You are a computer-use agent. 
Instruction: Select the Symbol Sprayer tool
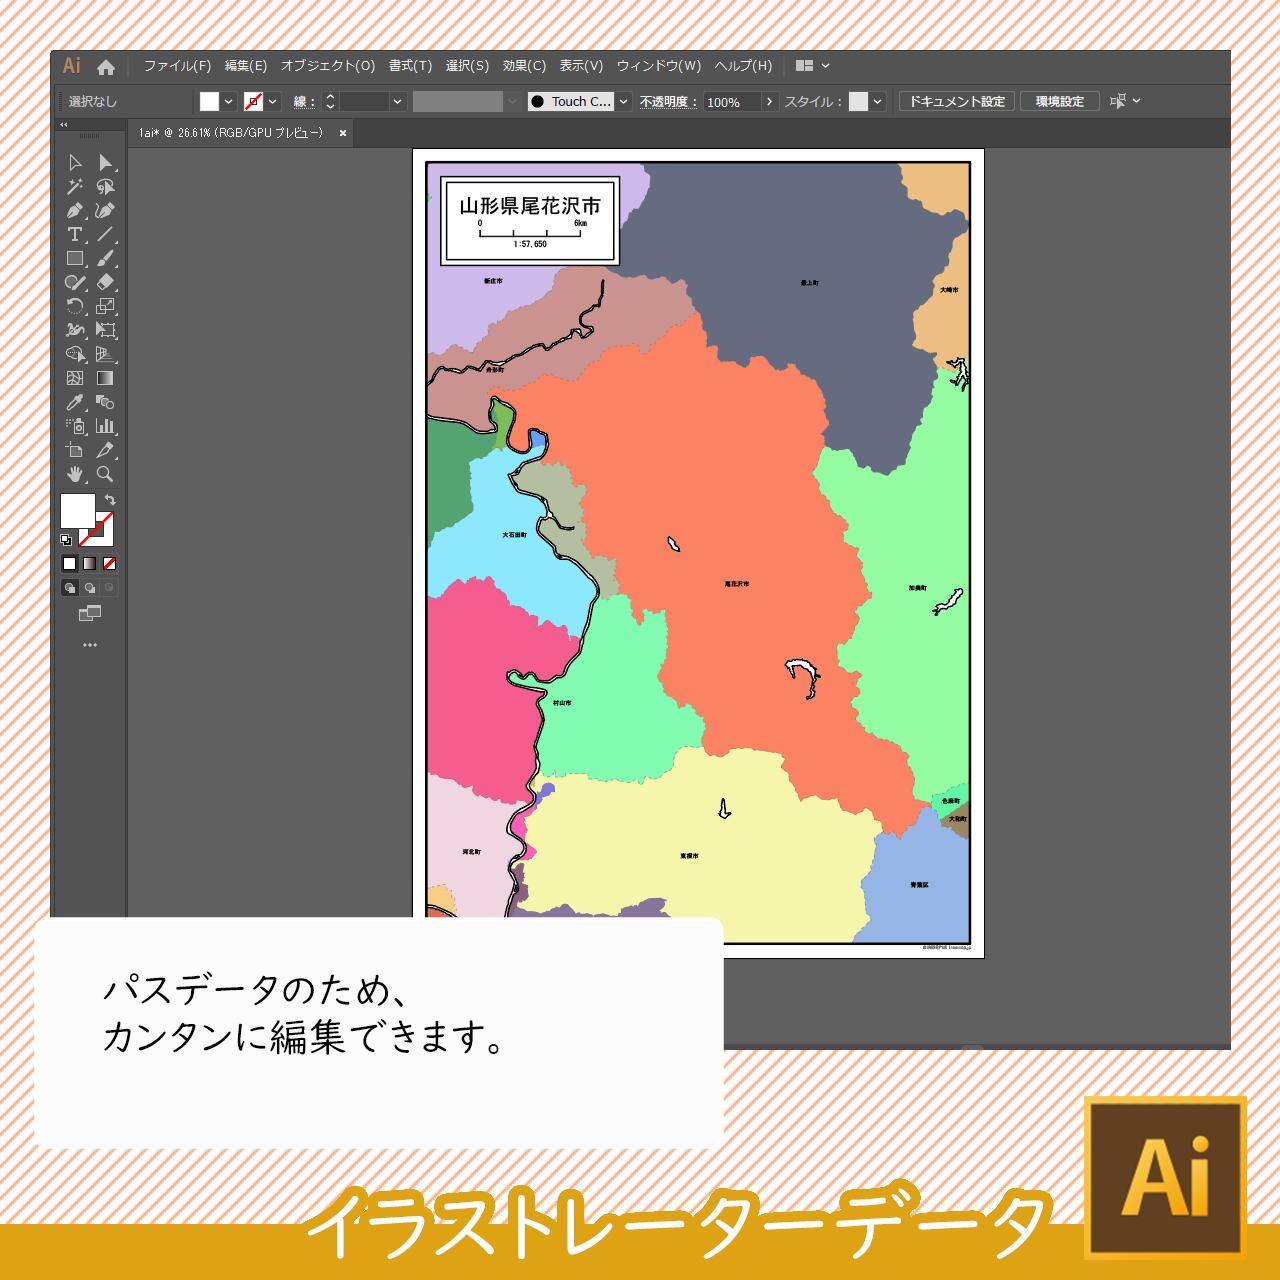(x=75, y=427)
